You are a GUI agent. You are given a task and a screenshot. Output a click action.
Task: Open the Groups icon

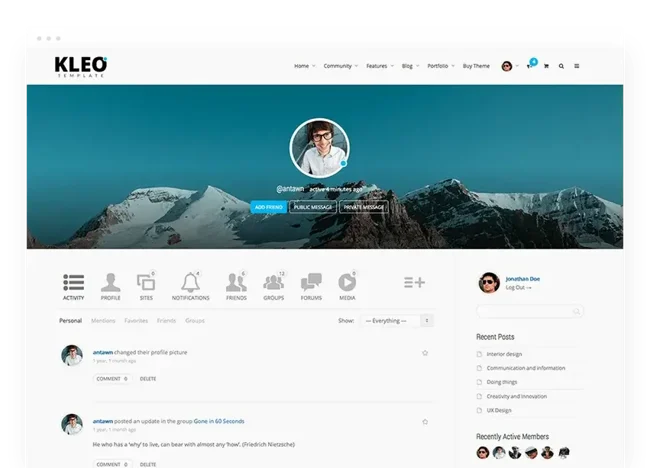coord(273,284)
